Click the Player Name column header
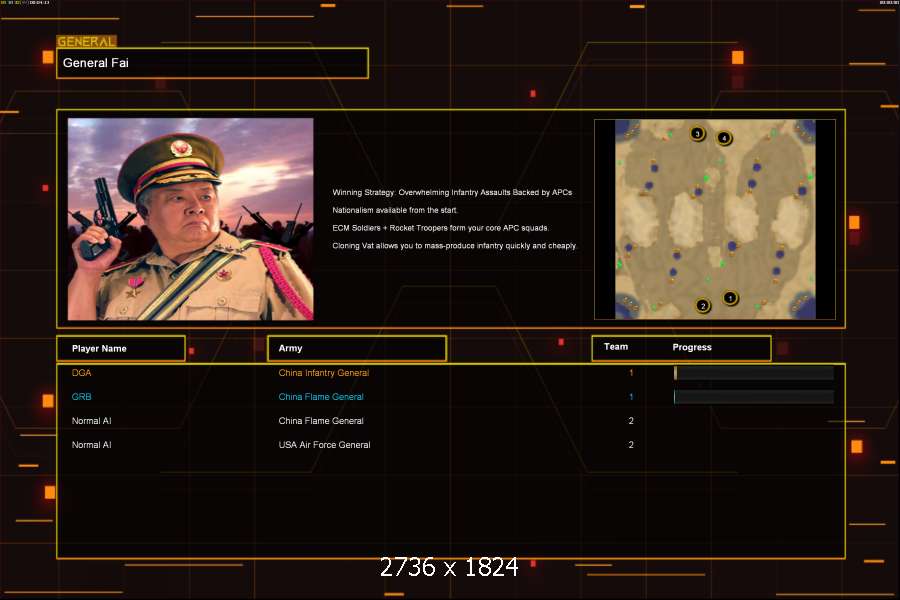The width and height of the screenshot is (900, 600). pyautogui.click(x=121, y=349)
